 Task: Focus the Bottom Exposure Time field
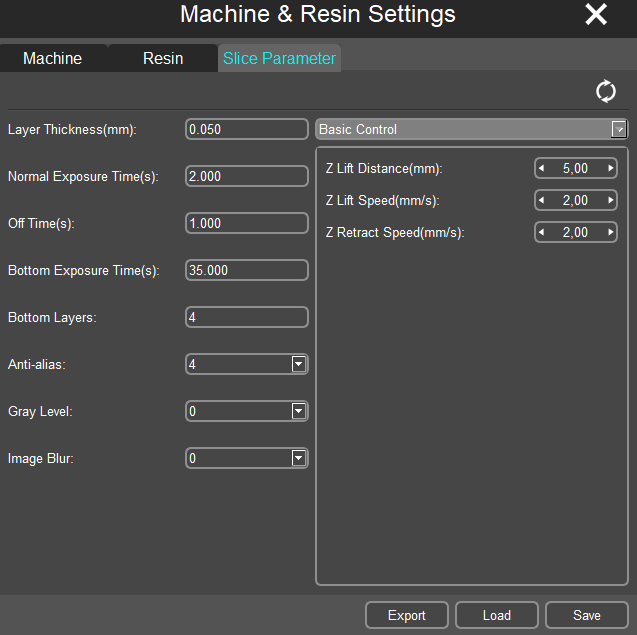coord(246,270)
